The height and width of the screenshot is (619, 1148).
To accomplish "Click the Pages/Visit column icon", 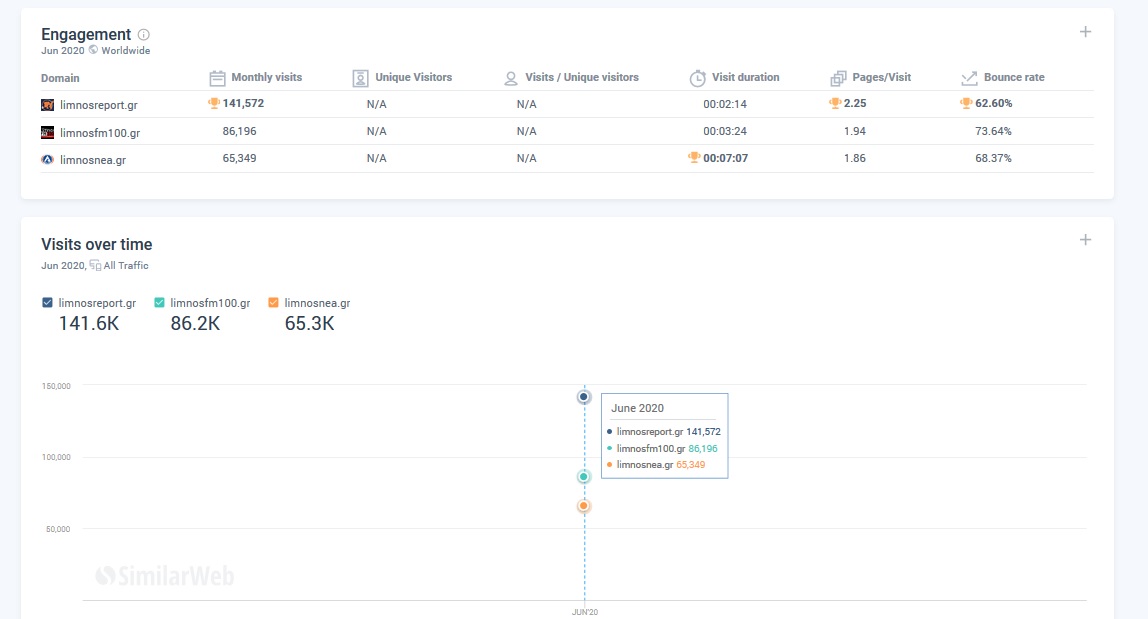I will pos(839,78).
